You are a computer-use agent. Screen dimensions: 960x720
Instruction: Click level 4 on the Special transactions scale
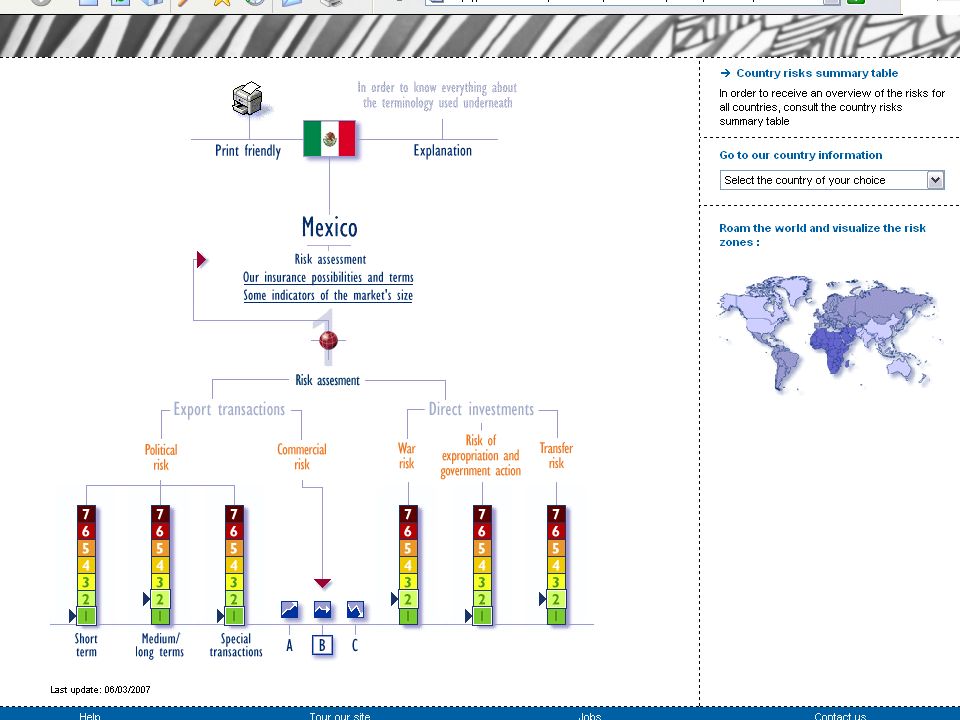coord(234,565)
